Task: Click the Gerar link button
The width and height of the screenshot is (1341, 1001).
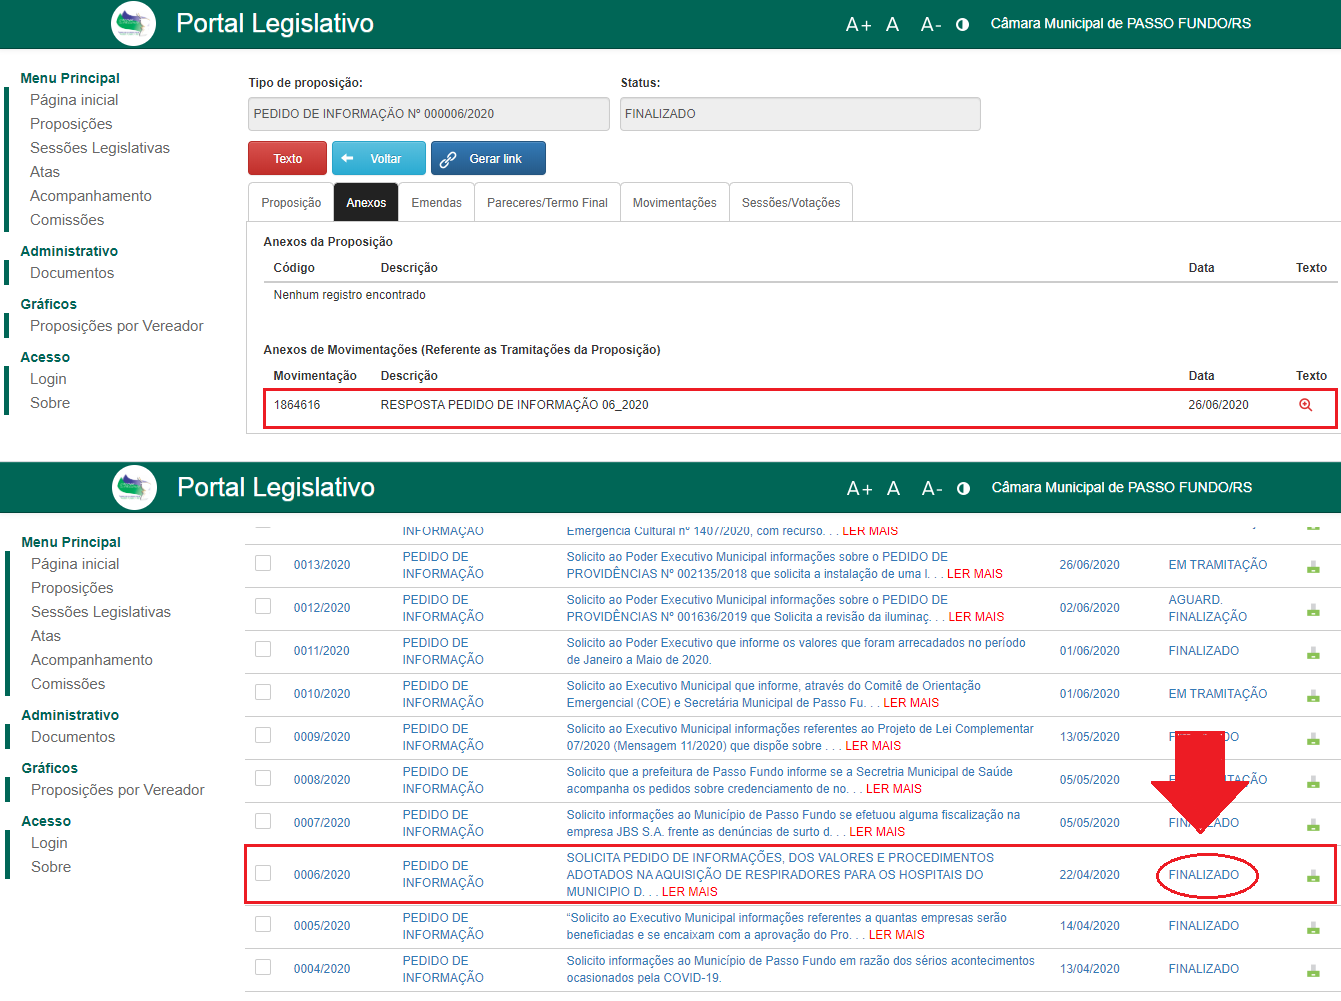Action: coord(488,159)
